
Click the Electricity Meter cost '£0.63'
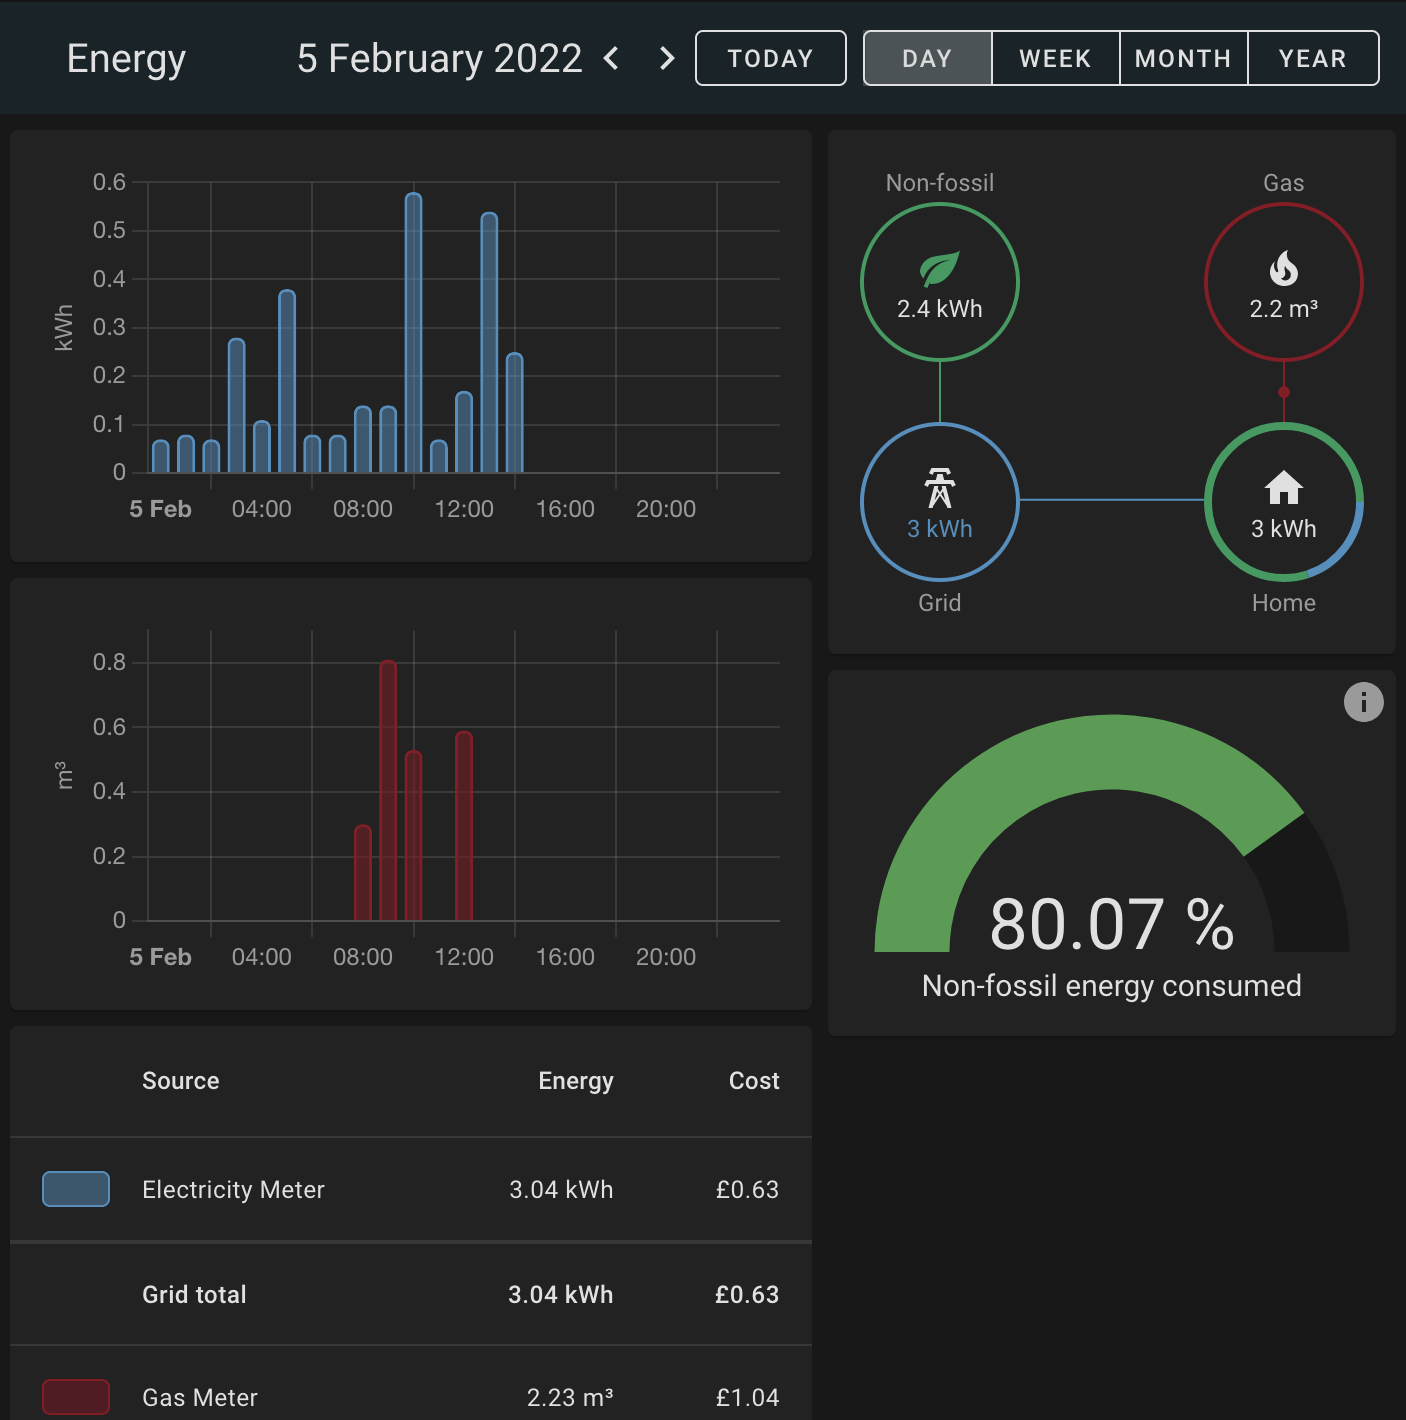coord(747,1189)
